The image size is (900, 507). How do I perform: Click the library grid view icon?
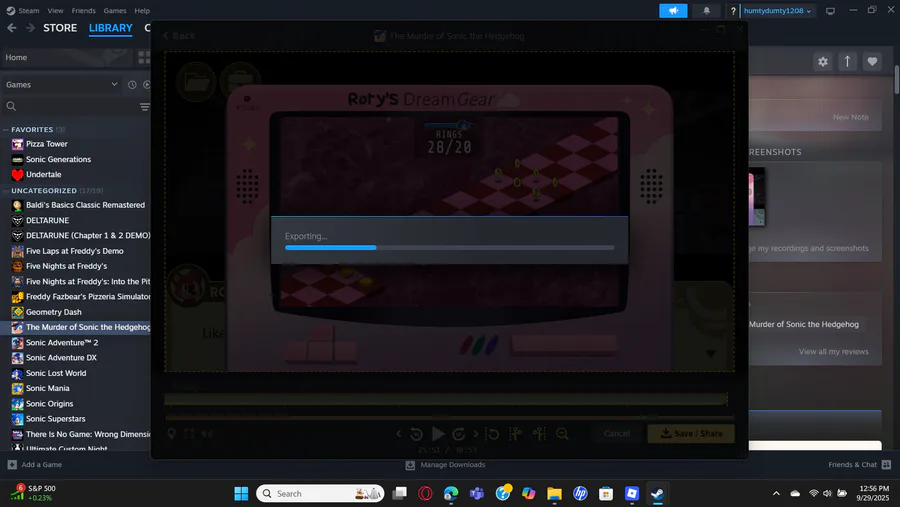coord(143,57)
